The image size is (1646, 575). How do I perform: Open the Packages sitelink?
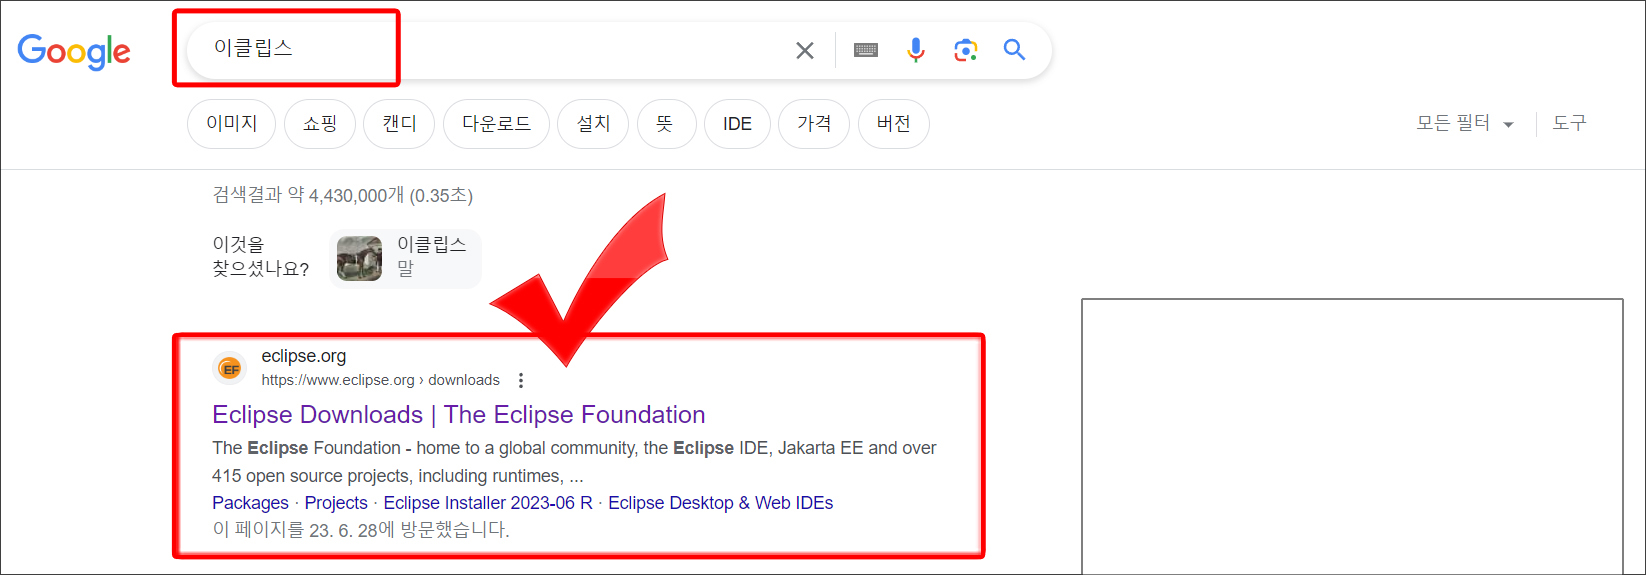coord(250,503)
